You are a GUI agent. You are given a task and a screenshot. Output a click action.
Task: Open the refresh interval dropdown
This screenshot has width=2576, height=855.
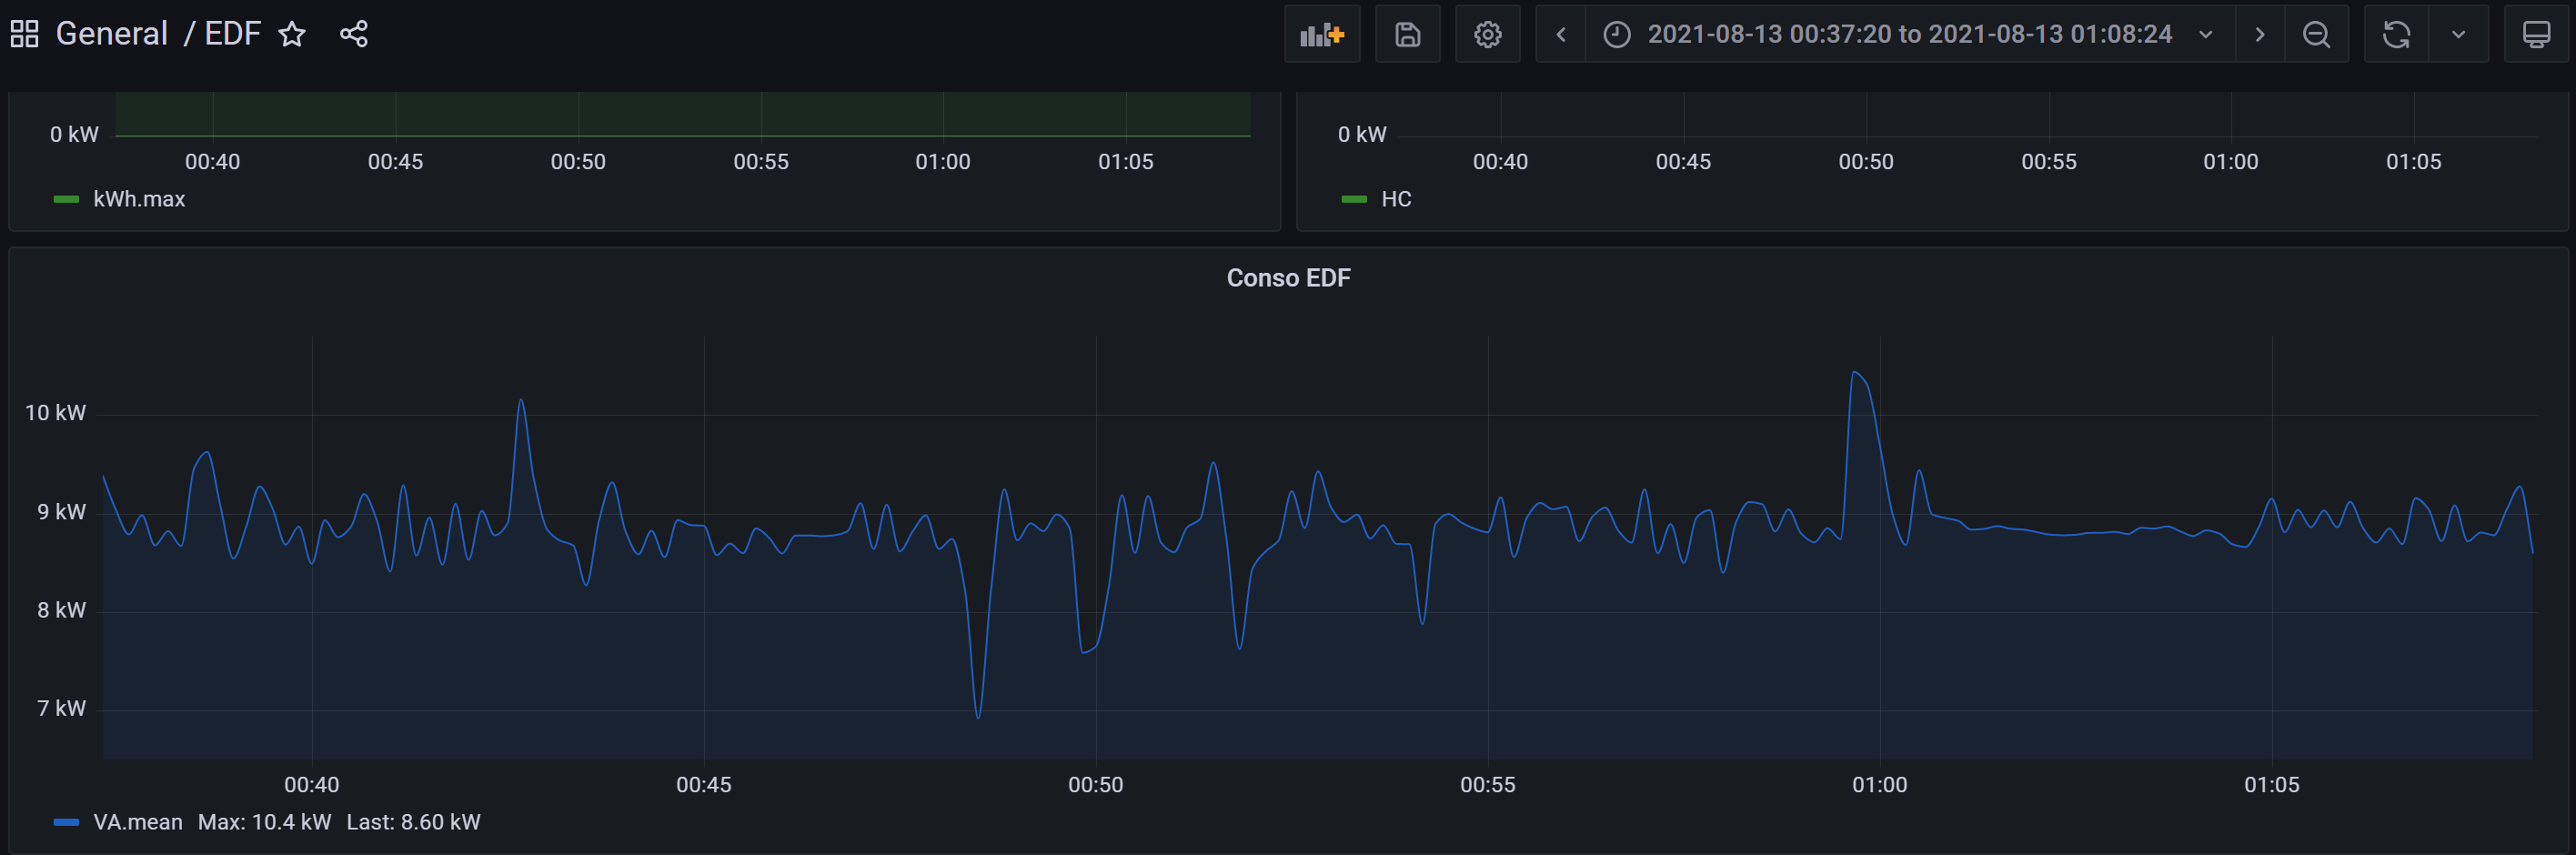pyautogui.click(x=2459, y=34)
